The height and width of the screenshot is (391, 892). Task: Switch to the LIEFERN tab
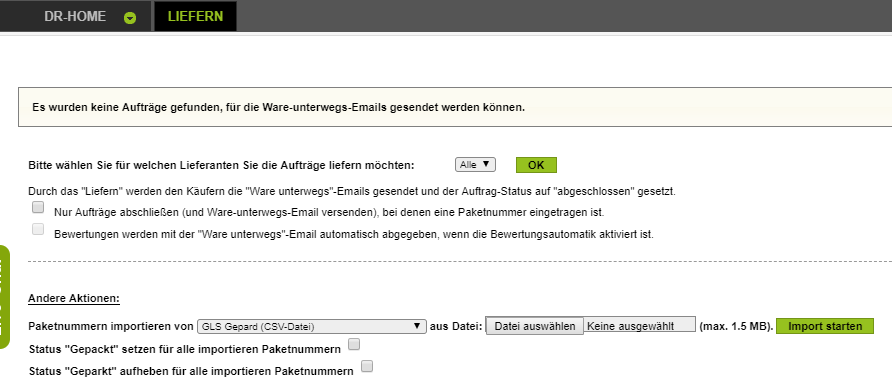click(x=195, y=17)
